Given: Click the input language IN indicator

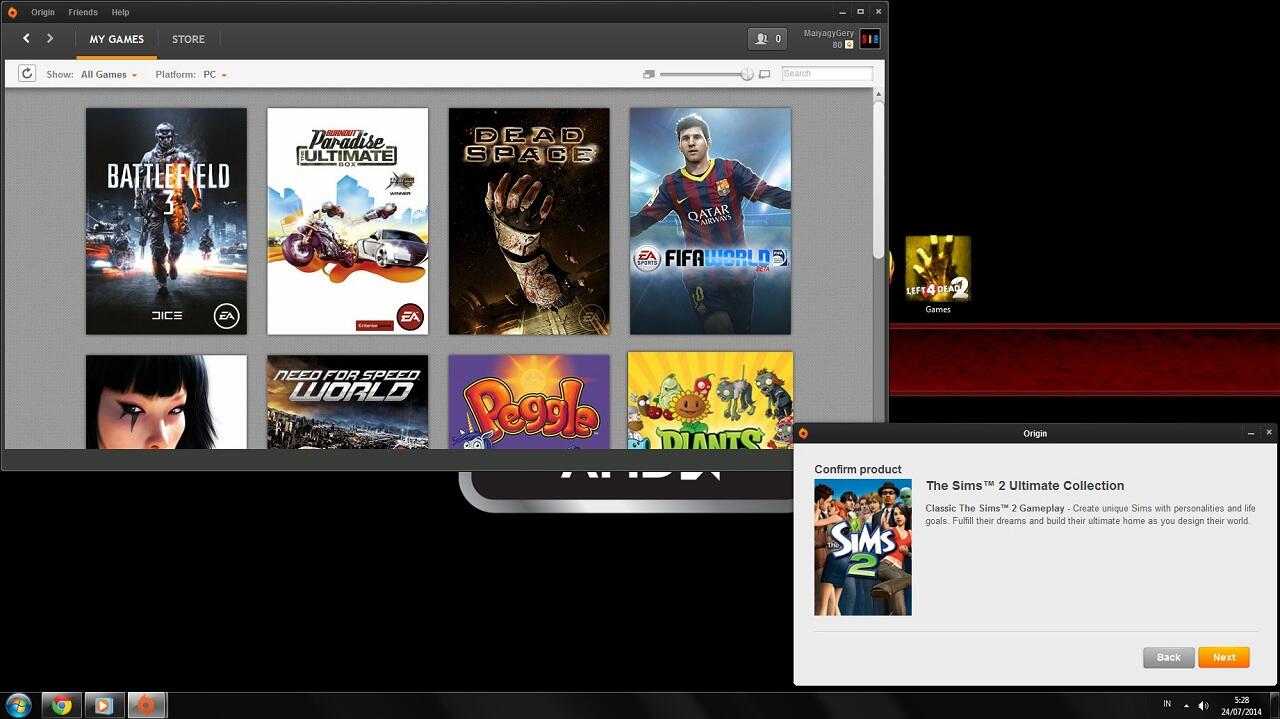Looking at the screenshot, I should [1167, 704].
